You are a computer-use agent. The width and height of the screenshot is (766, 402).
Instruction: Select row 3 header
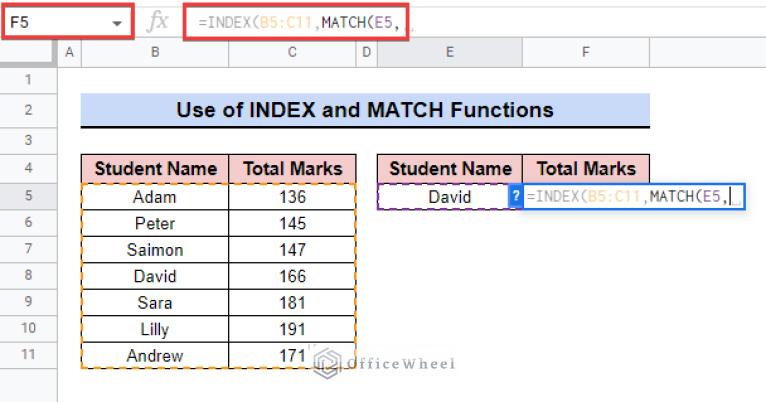(x=28, y=141)
